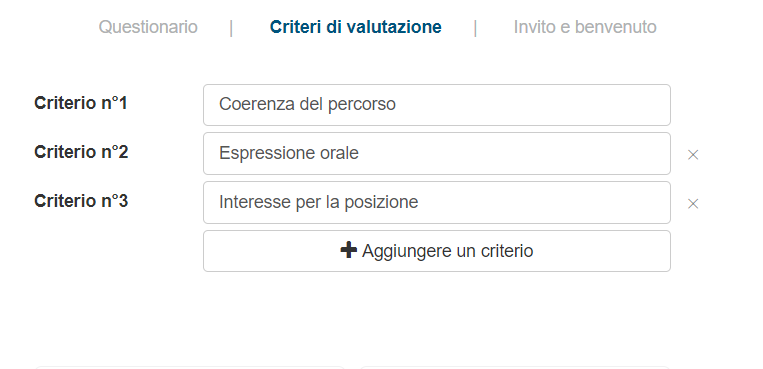Delete Criterio n°2 using its X icon

coord(693,155)
